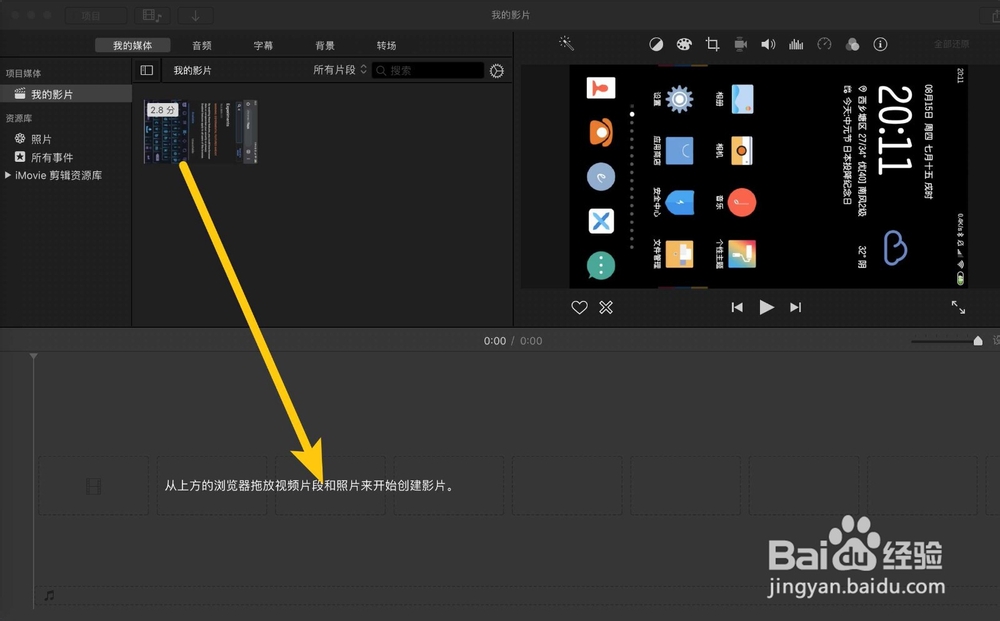Open the clip filter effects panel
Image resolution: width=1000 pixels, height=621 pixels.
[852, 44]
